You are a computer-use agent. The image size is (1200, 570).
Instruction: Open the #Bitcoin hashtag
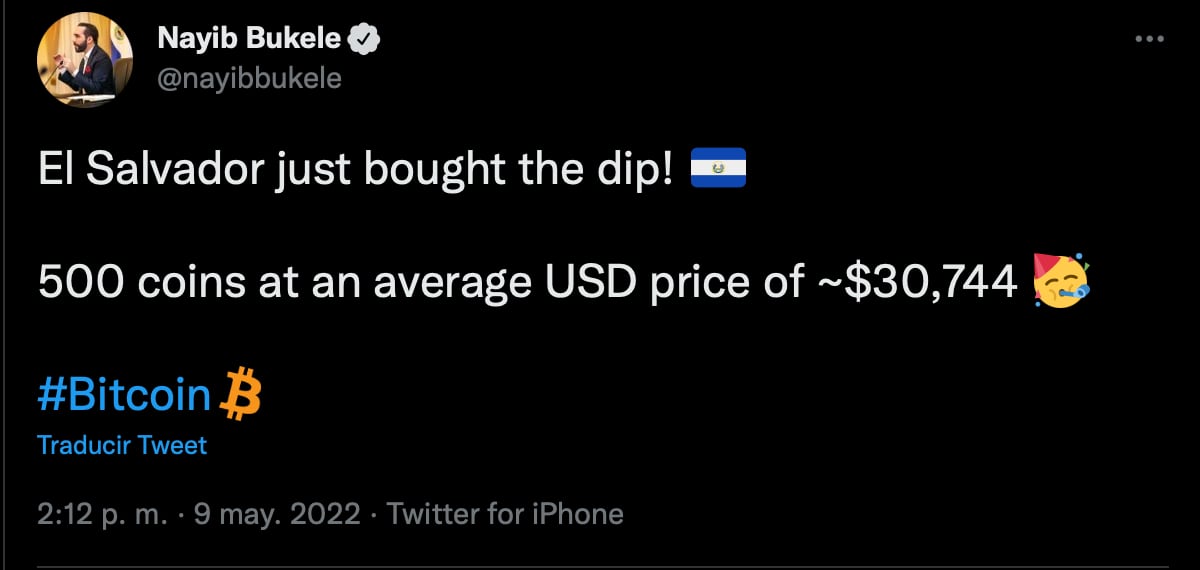(x=124, y=396)
